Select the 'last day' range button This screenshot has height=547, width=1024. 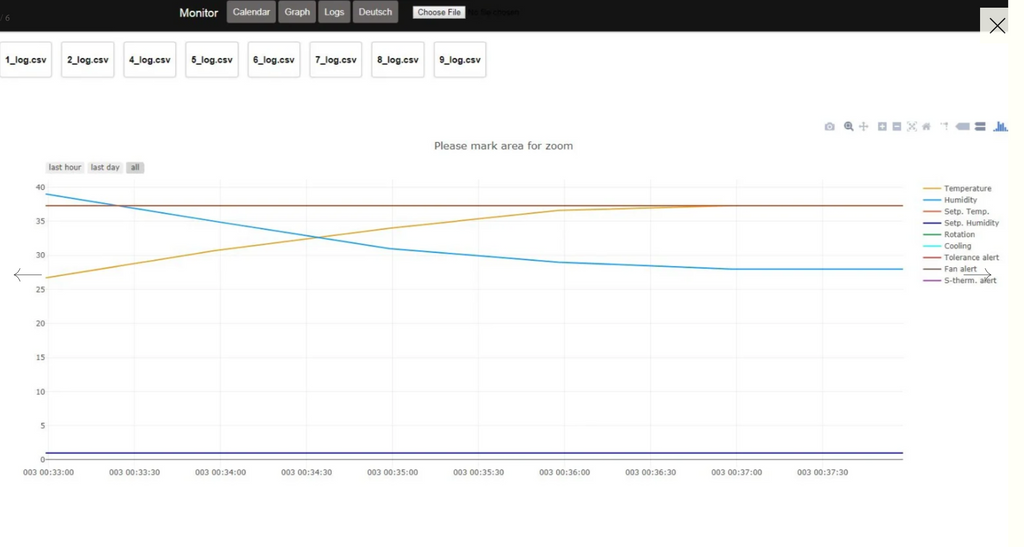(x=105, y=168)
